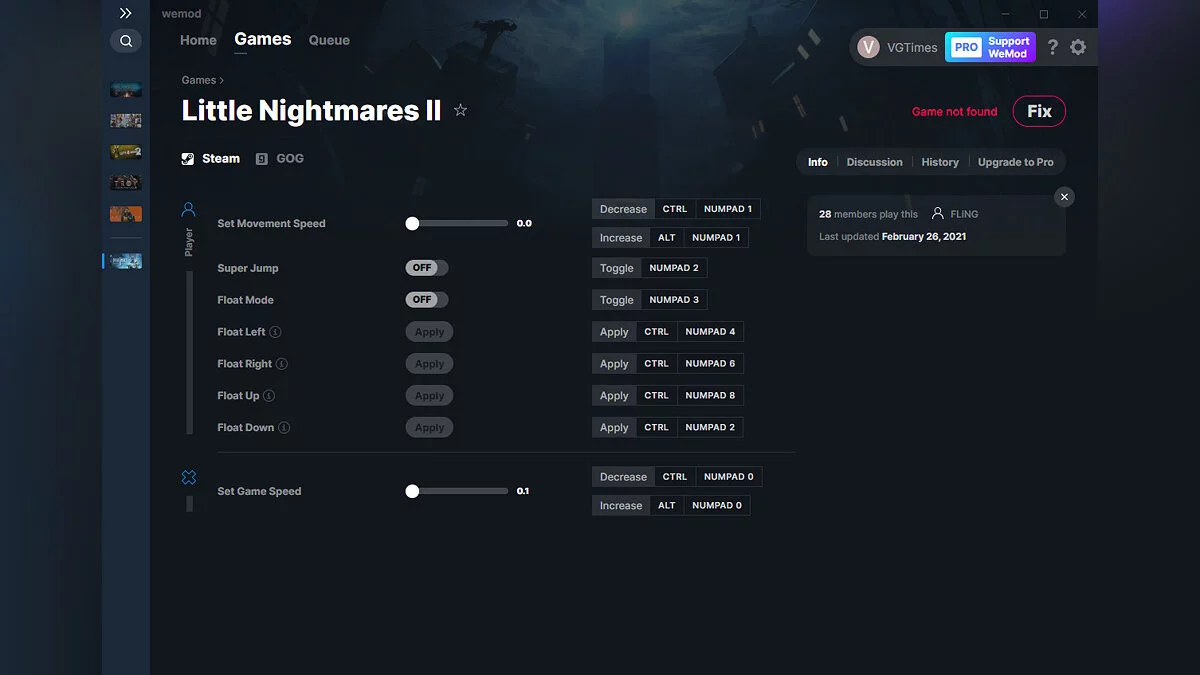Click the search icon in the left sidebar
Image resolution: width=1200 pixels, height=675 pixels.
pos(125,40)
